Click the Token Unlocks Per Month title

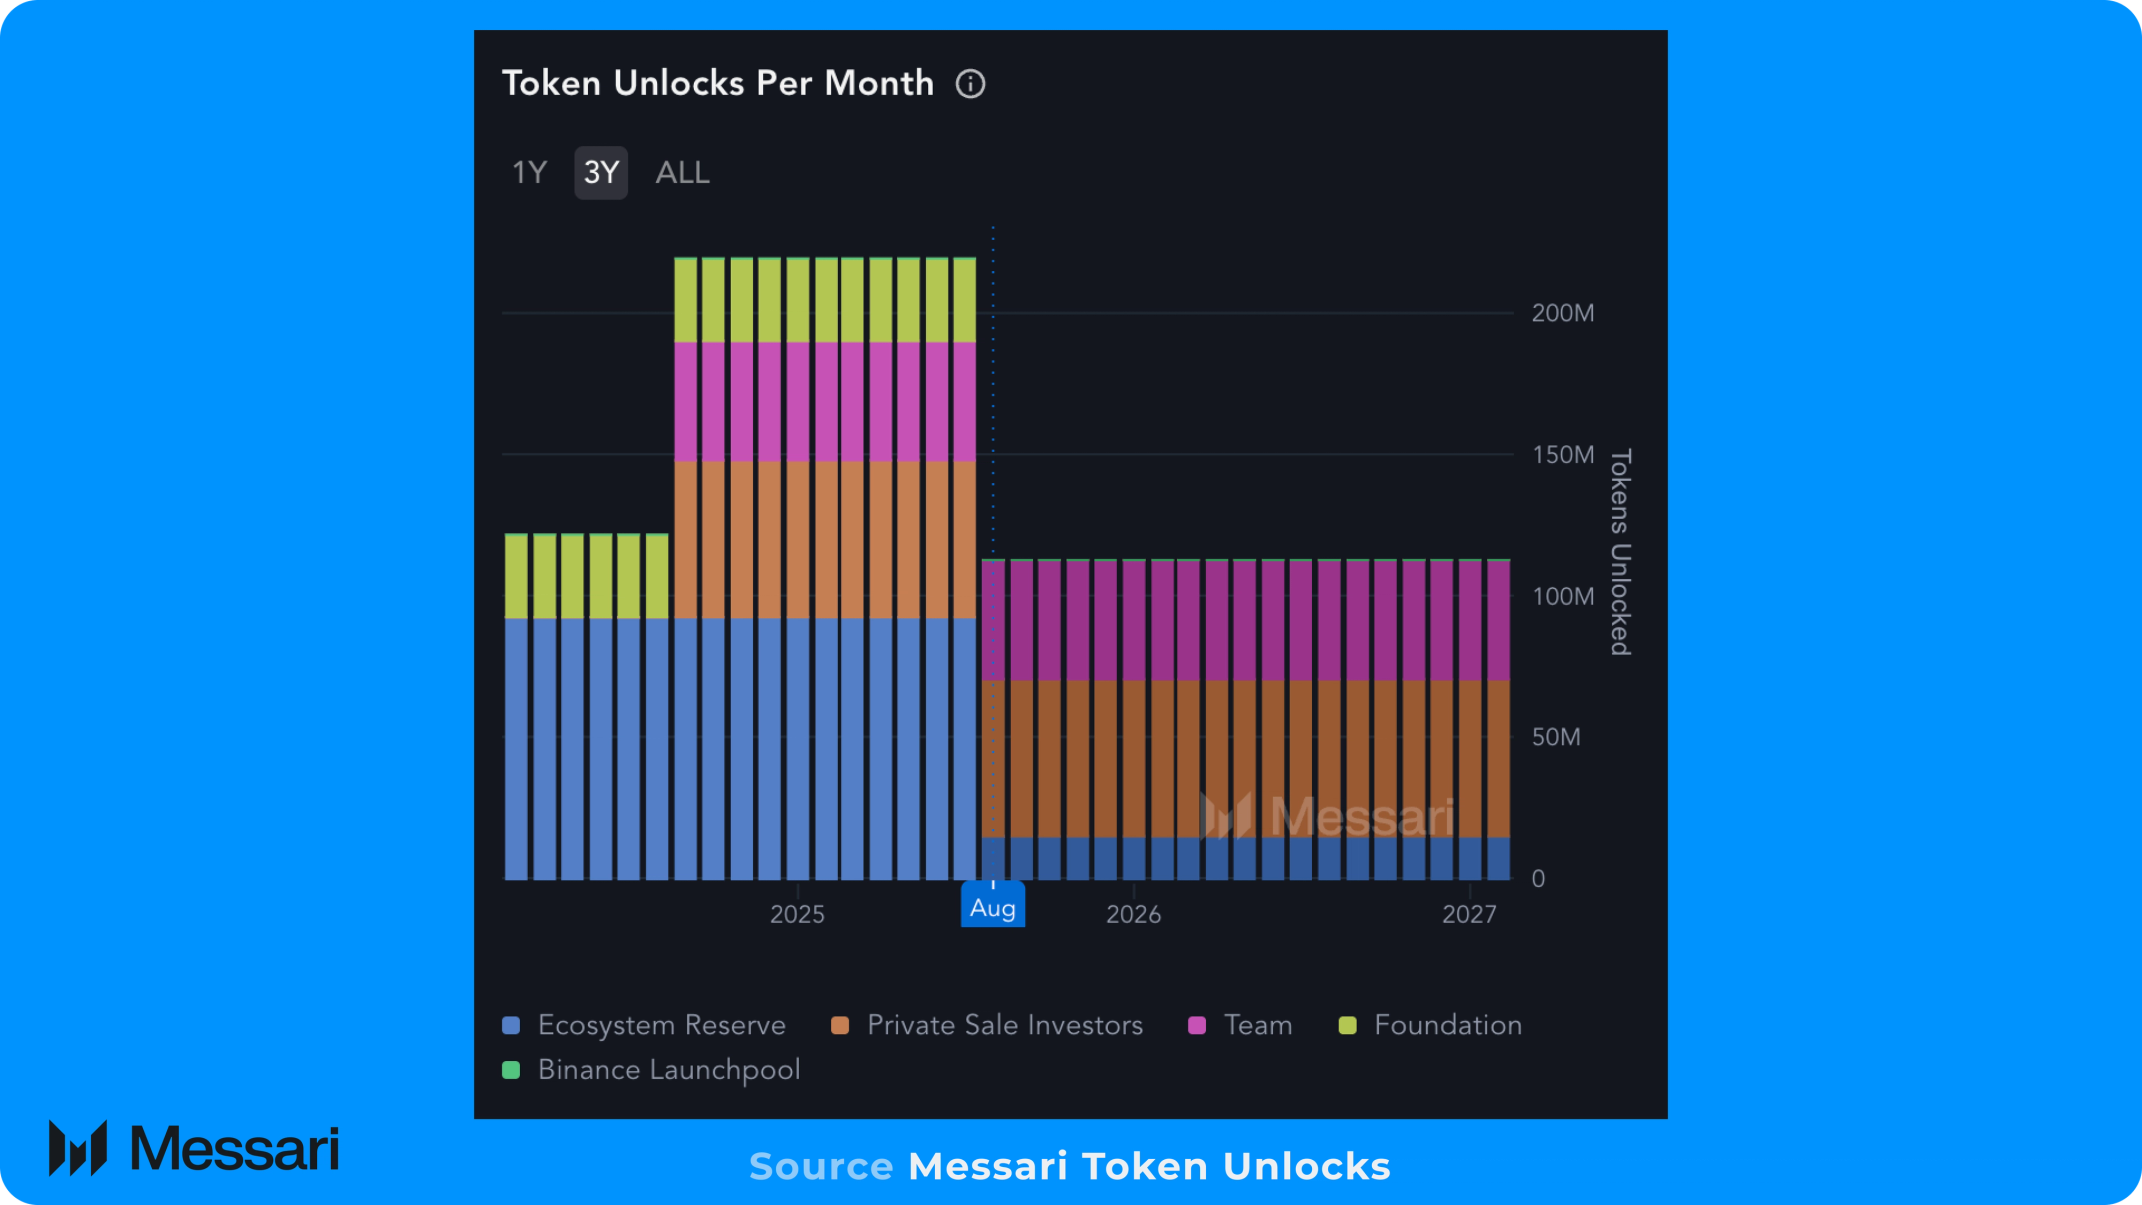pos(718,83)
